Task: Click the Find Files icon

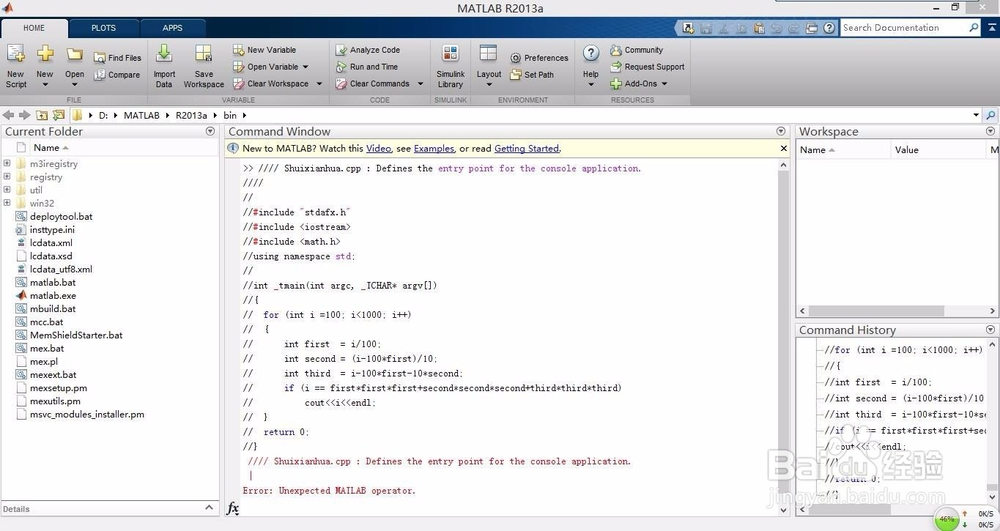Action: 99,57
